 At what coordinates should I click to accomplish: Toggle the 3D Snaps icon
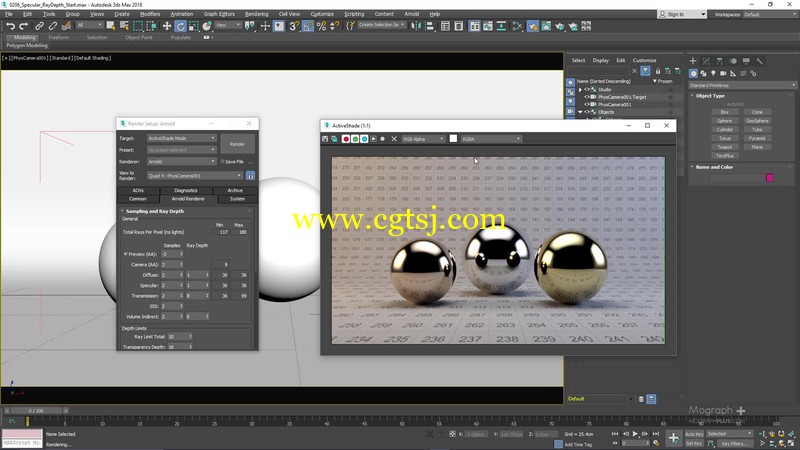click(x=294, y=26)
